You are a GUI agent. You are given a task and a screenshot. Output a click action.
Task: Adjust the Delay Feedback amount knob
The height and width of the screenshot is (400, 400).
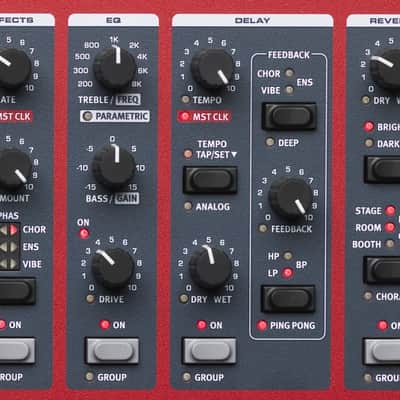click(x=290, y=198)
